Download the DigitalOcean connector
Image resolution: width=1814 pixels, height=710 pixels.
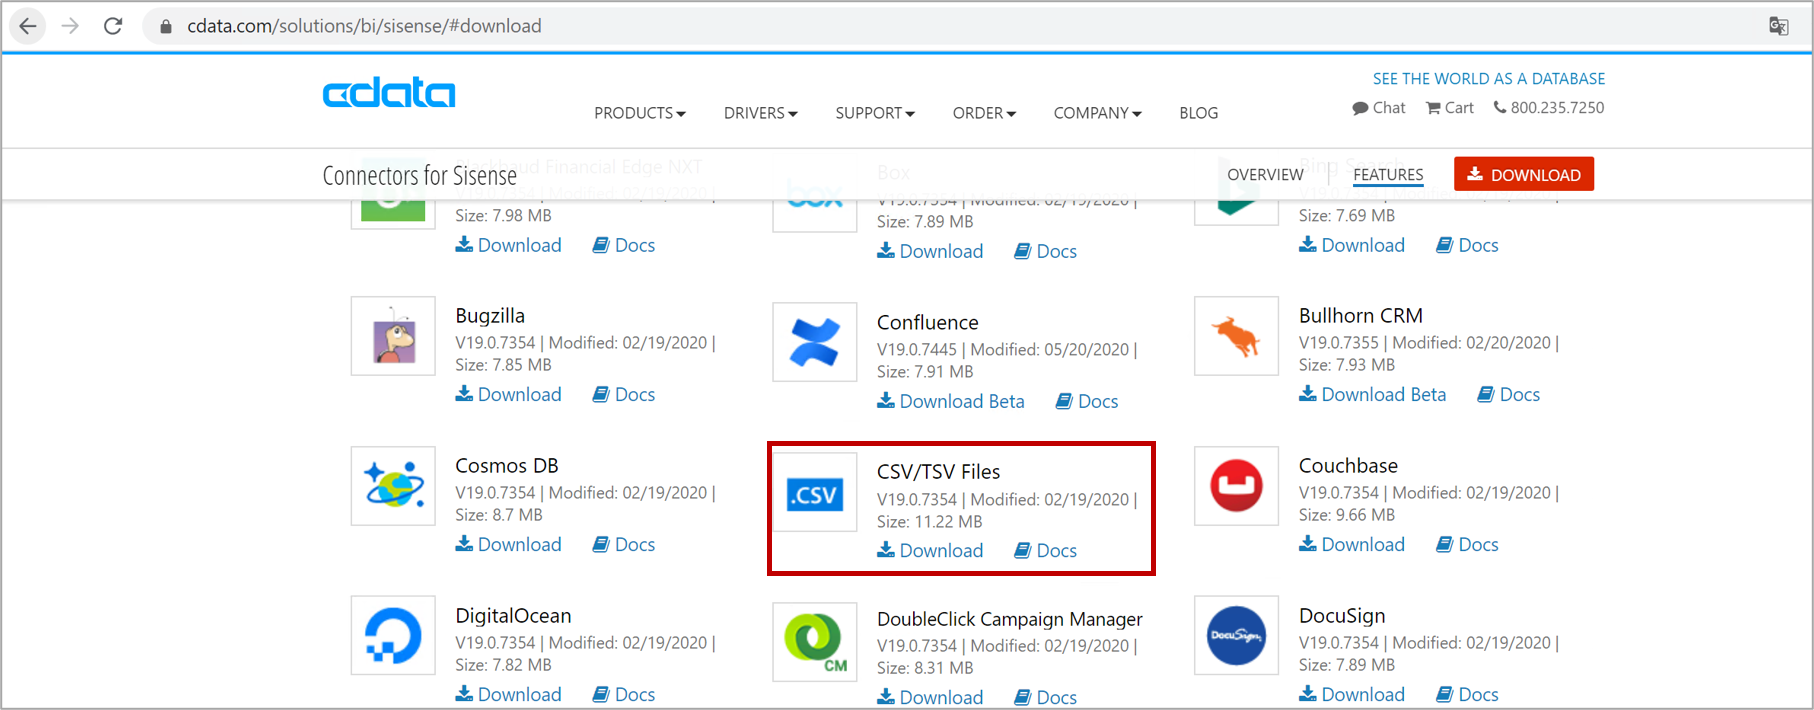[x=509, y=694]
